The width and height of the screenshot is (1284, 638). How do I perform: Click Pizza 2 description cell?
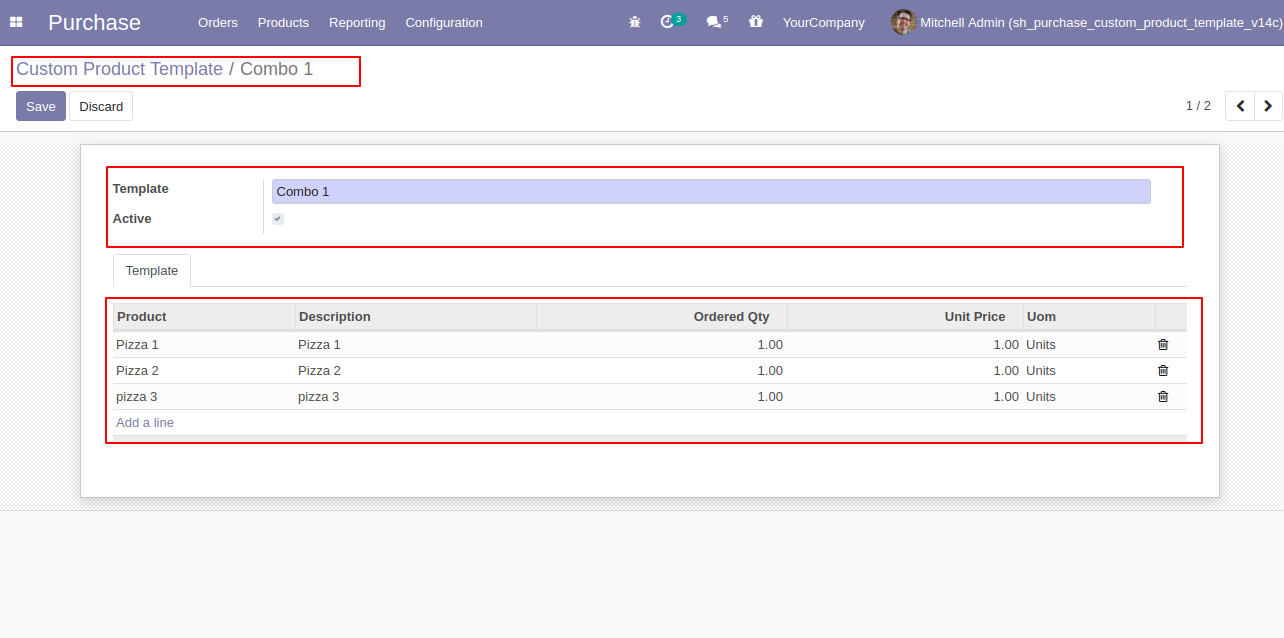pyautogui.click(x=416, y=370)
